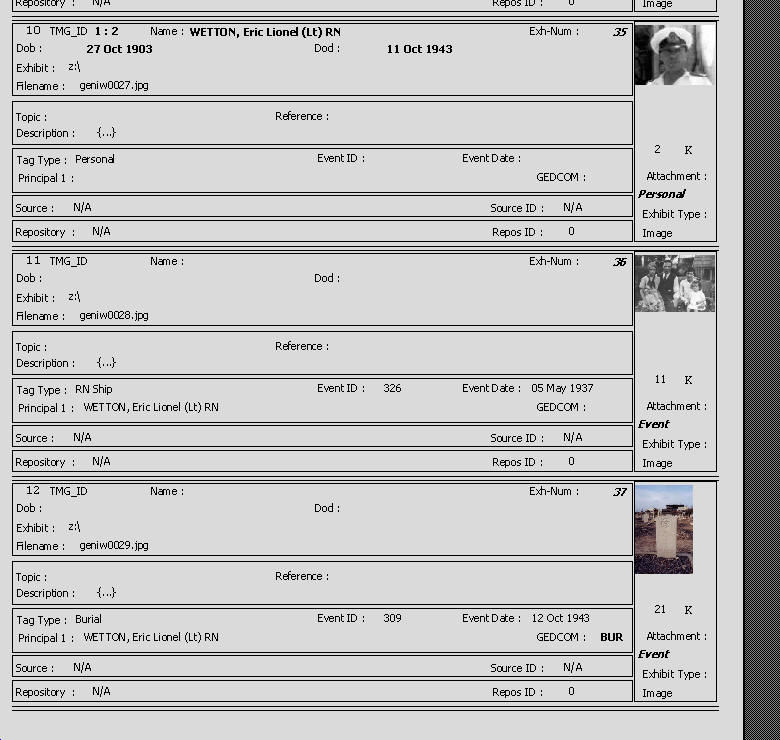Click filename geniw0028.jpg
The width and height of the screenshot is (780, 740).
coord(114,315)
